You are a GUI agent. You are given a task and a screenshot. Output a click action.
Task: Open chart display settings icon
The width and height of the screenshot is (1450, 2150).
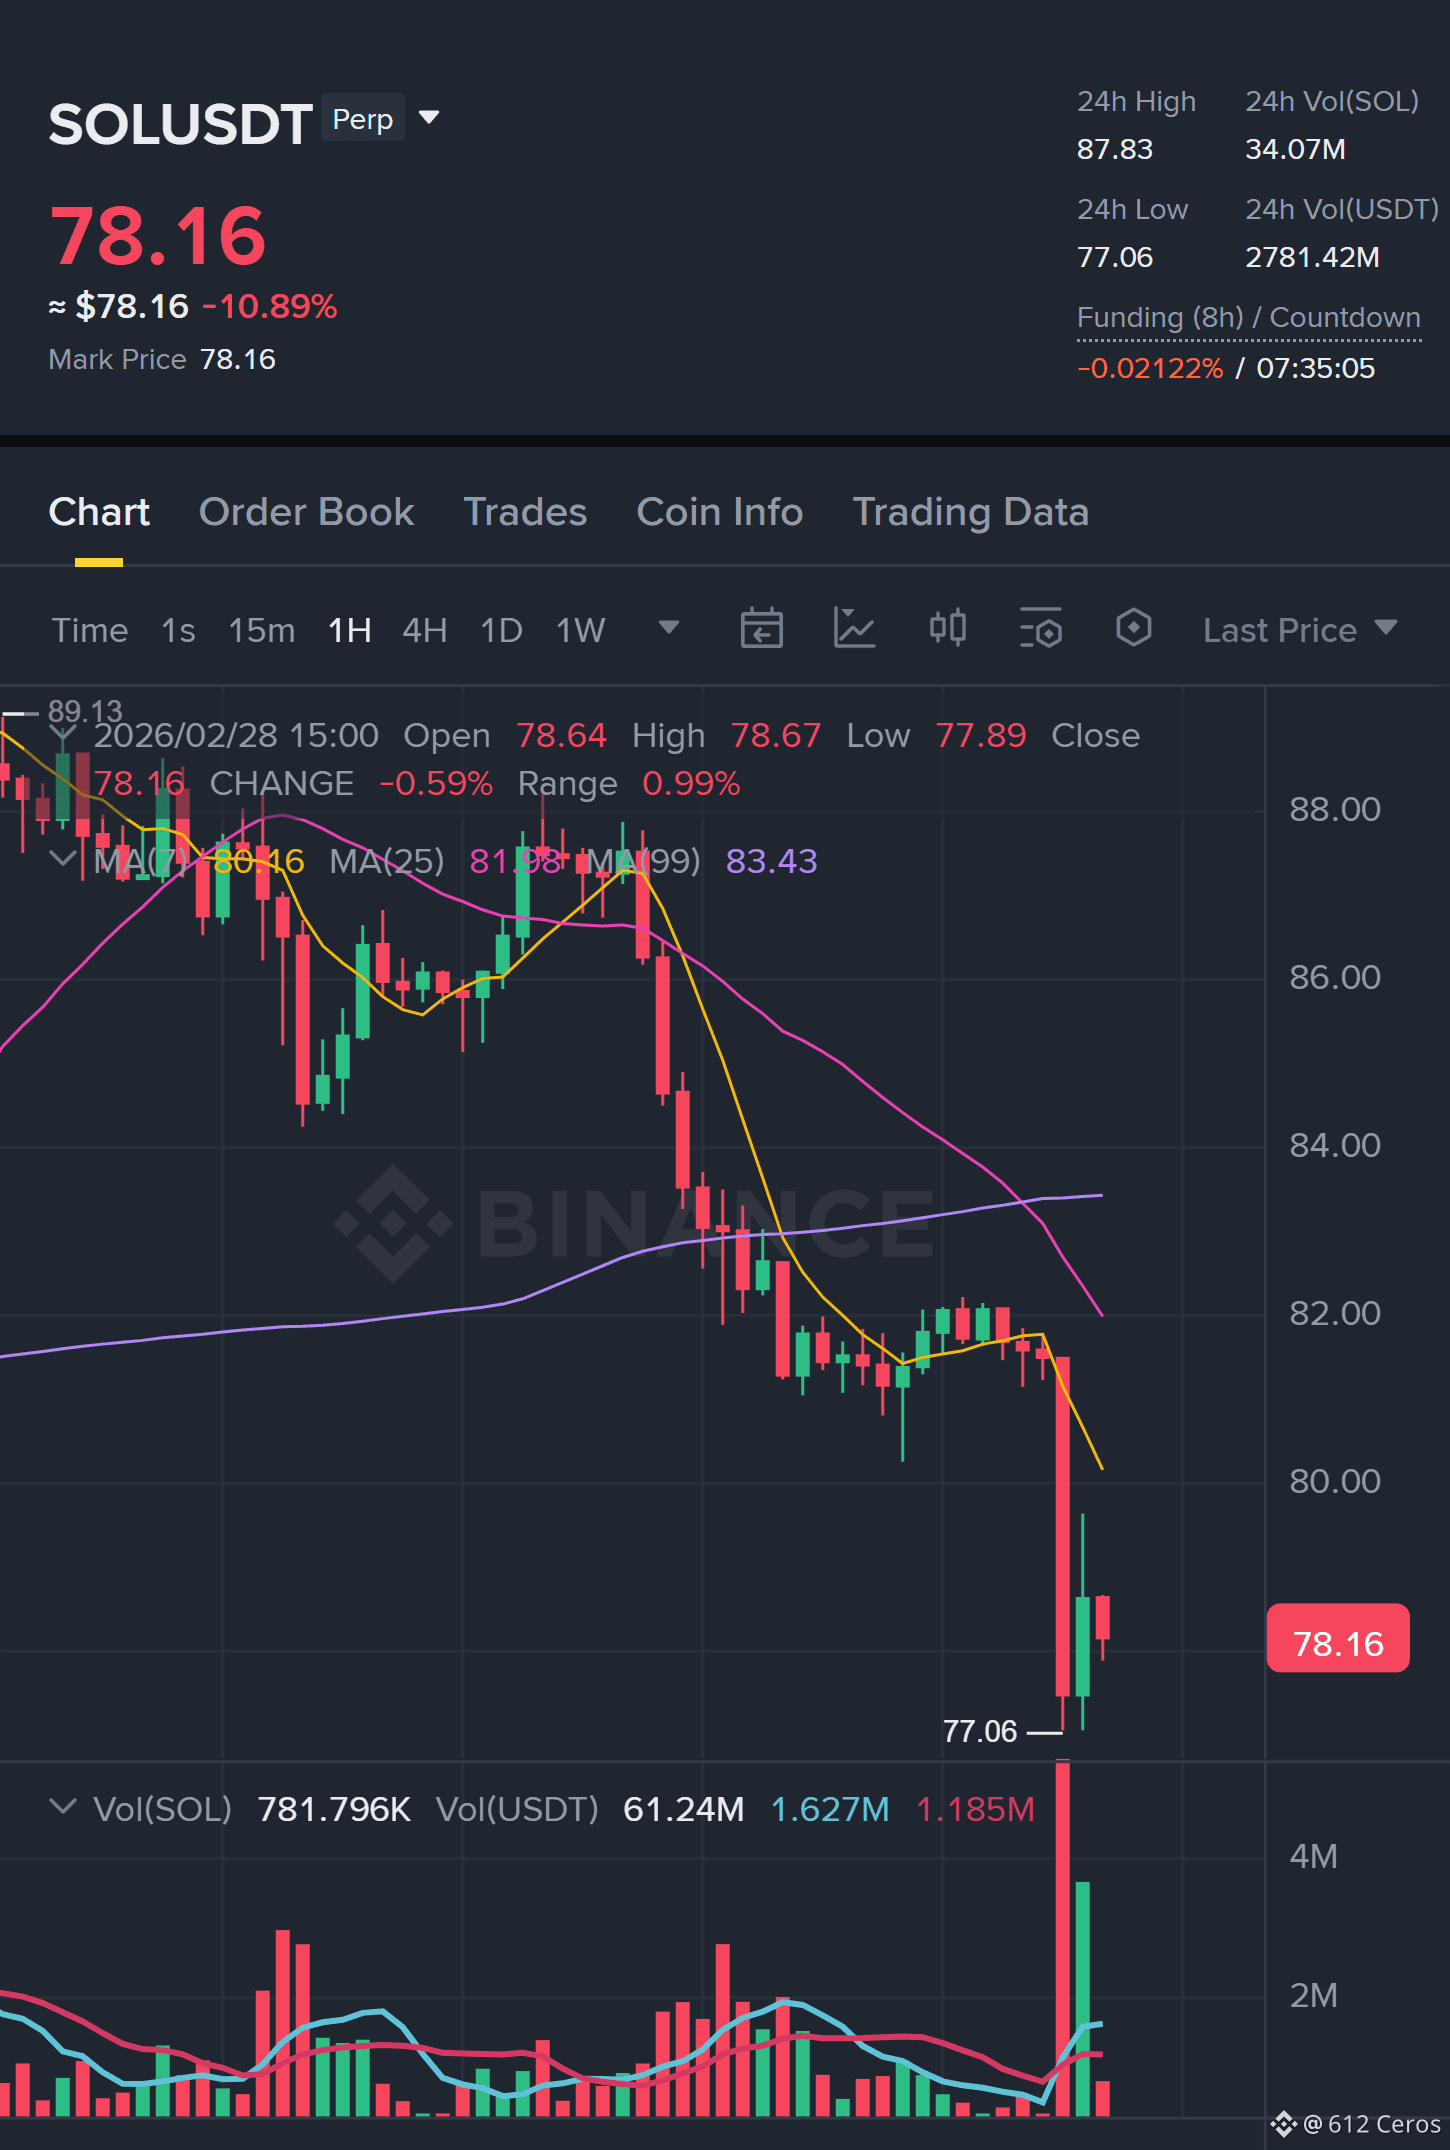click(1040, 629)
